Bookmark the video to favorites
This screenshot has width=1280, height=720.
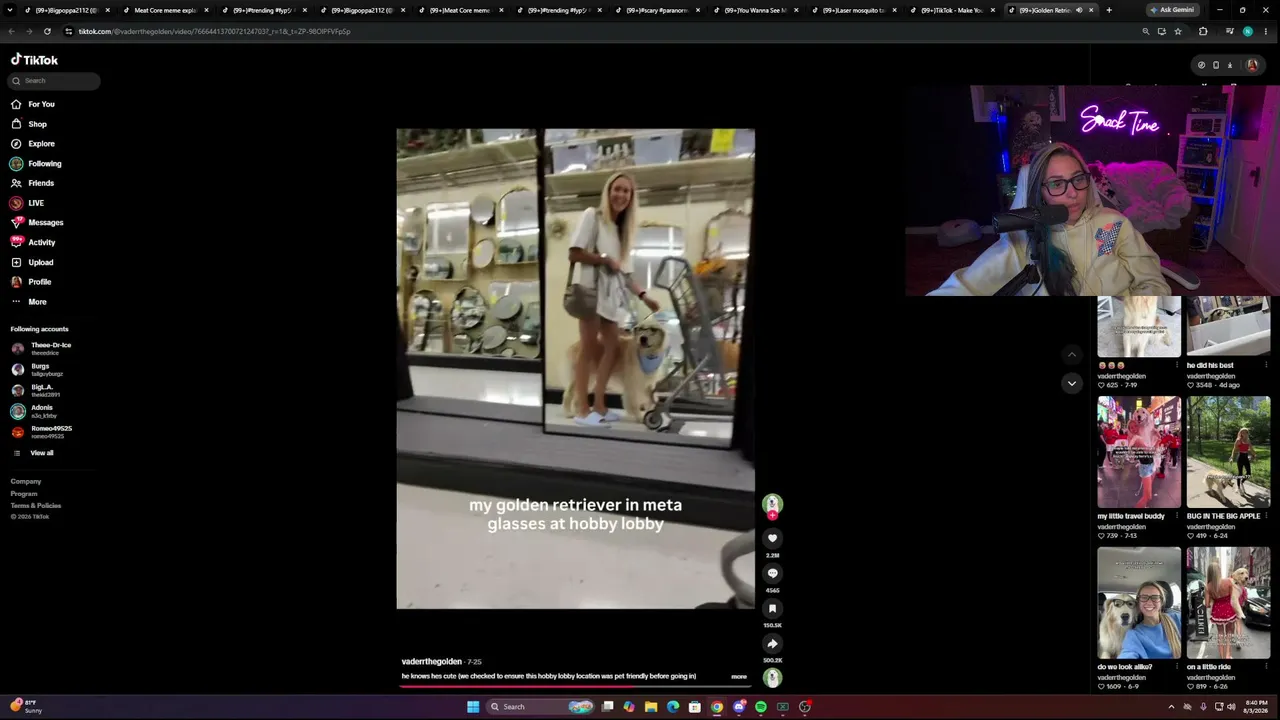772,608
